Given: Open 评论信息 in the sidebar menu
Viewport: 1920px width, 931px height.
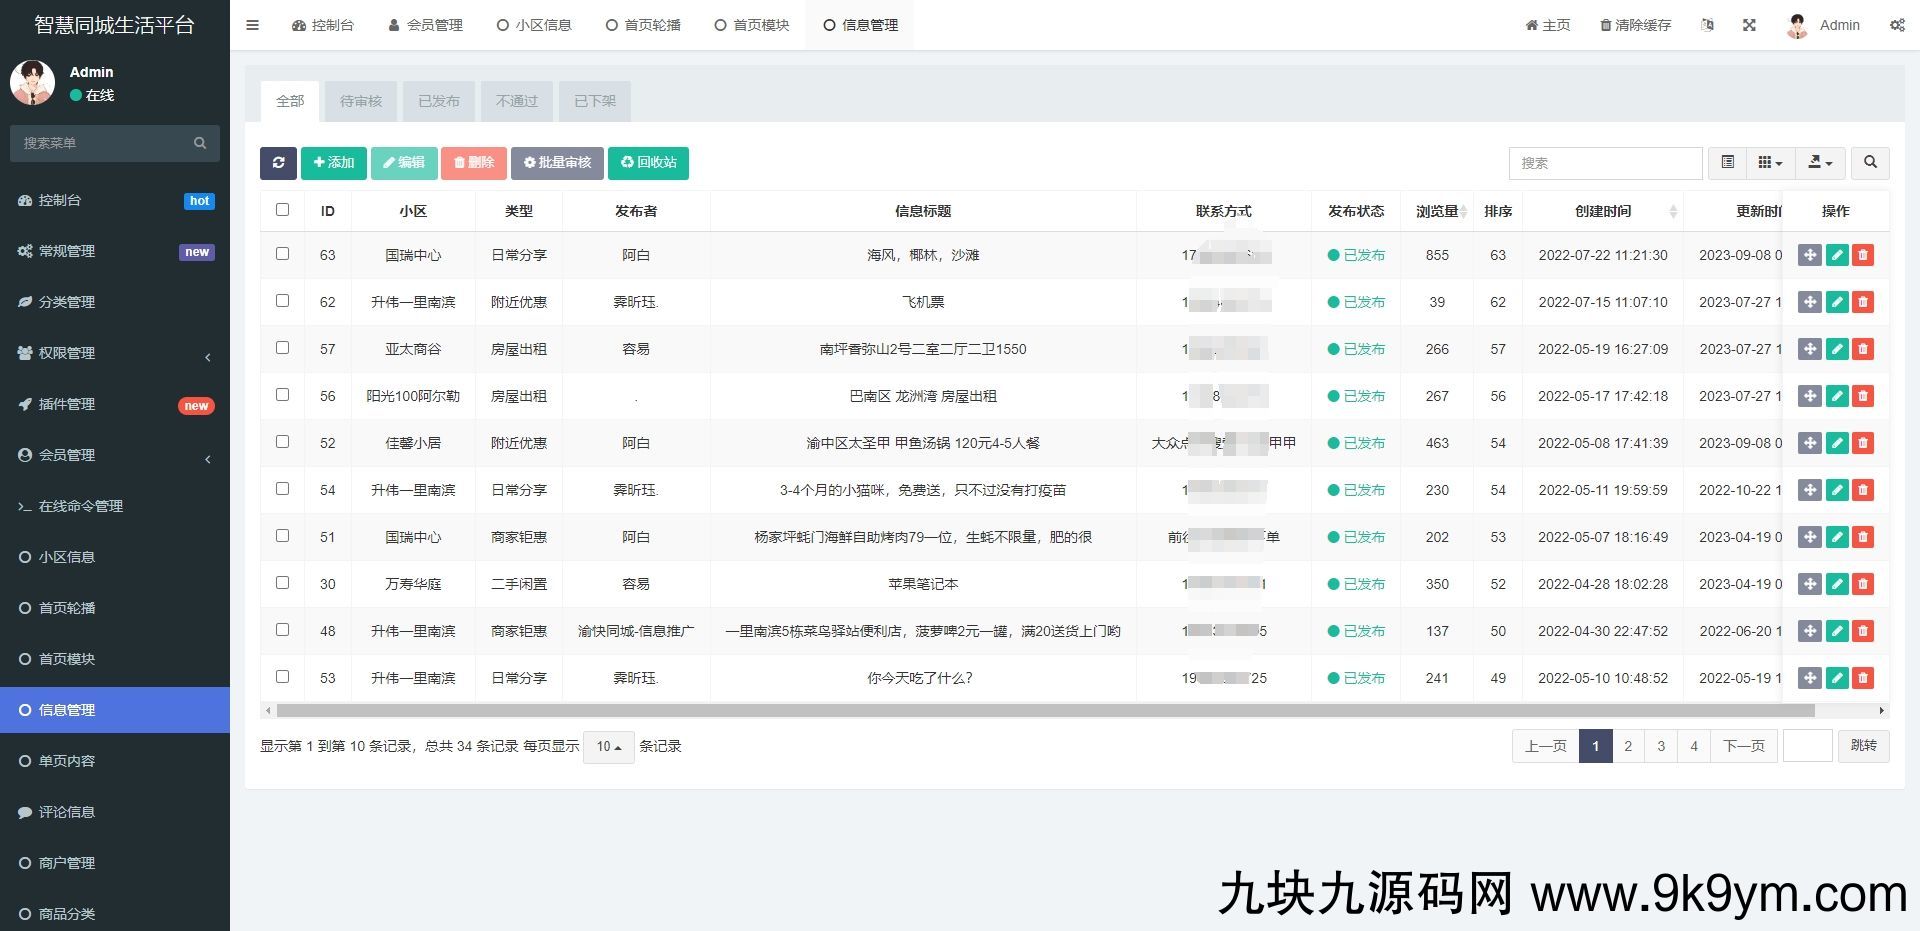Looking at the screenshot, I should [x=67, y=812].
